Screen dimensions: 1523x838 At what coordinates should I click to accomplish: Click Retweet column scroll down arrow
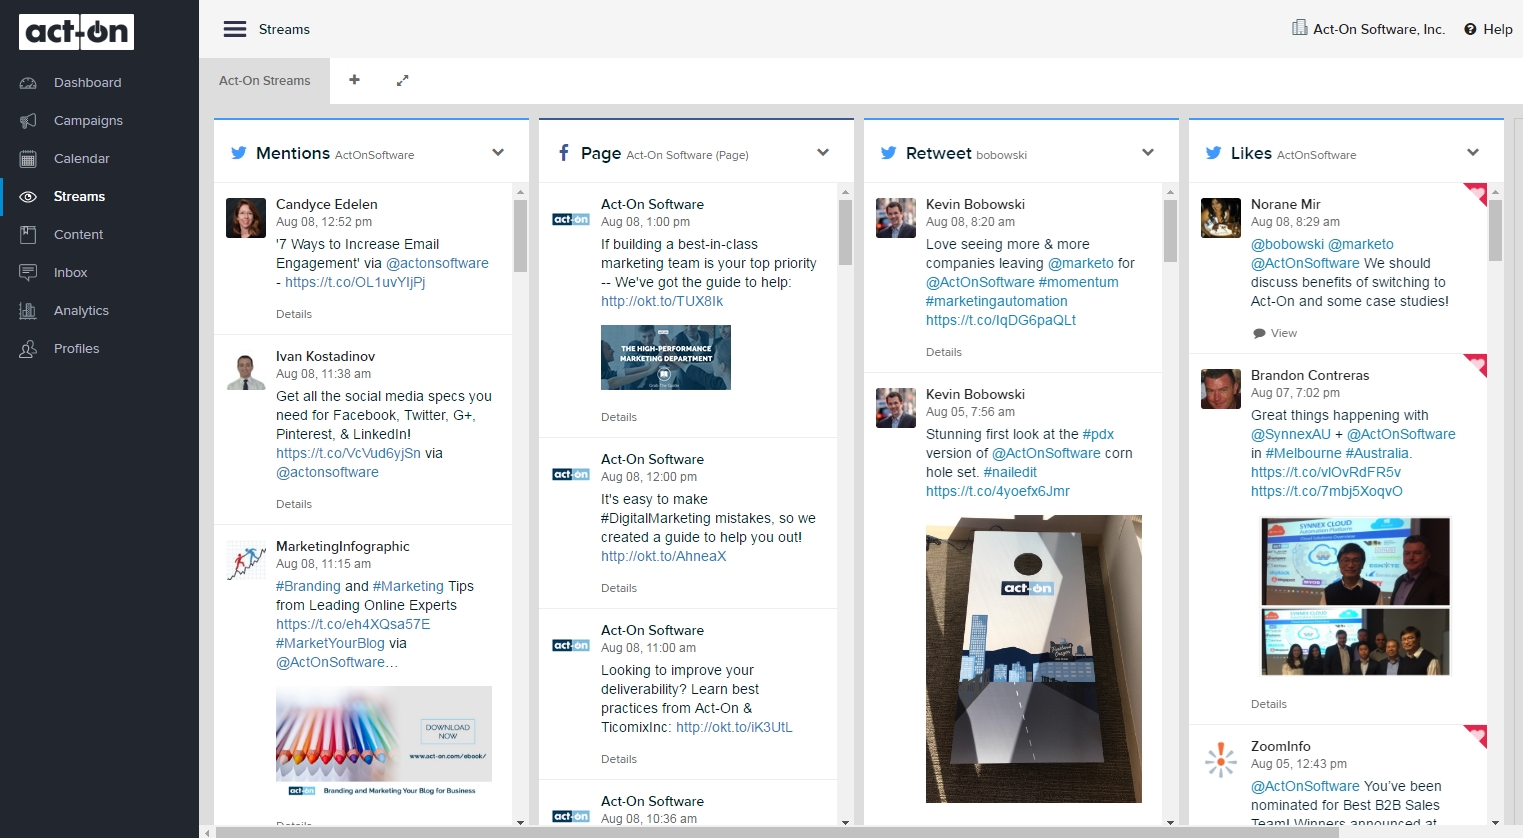pos(1170,822)
